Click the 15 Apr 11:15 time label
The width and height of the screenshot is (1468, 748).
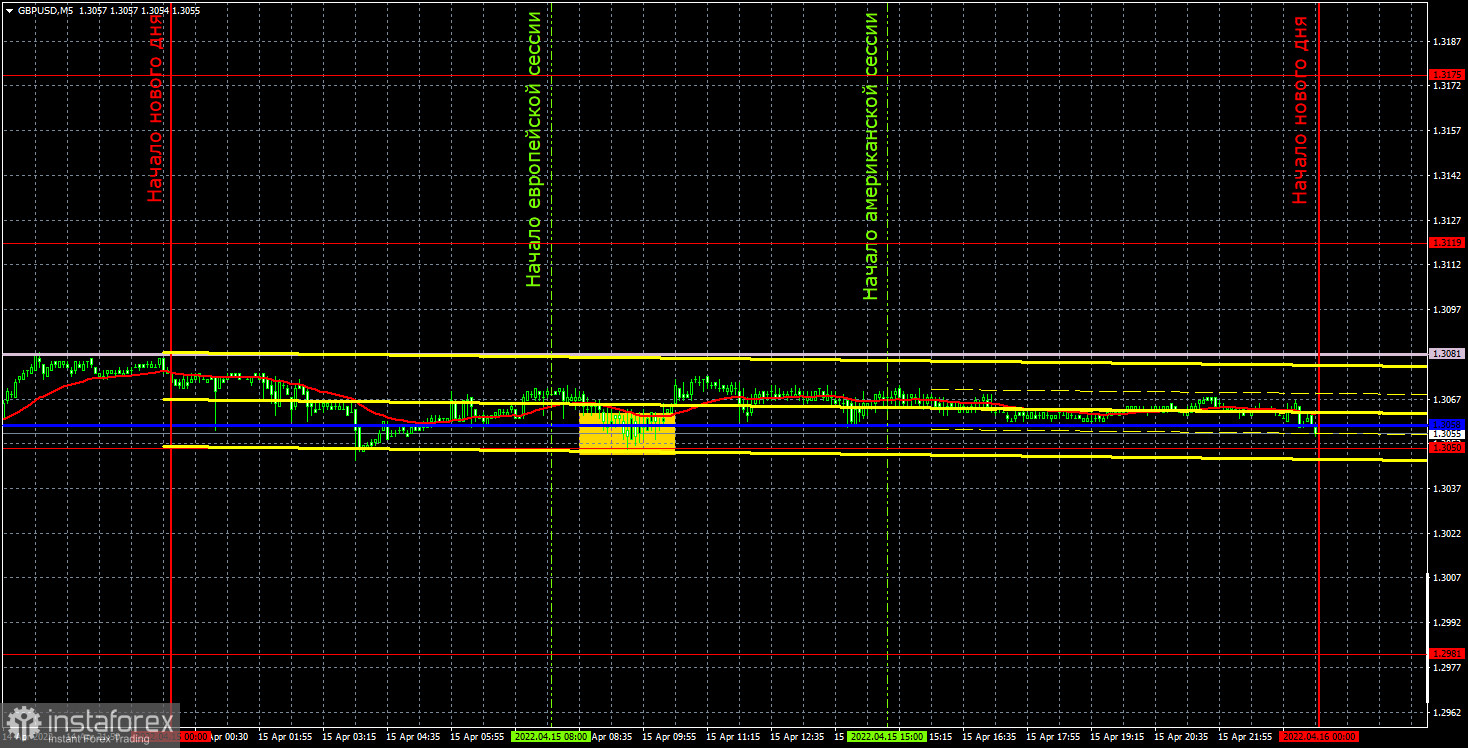click(x=734, y=736)
